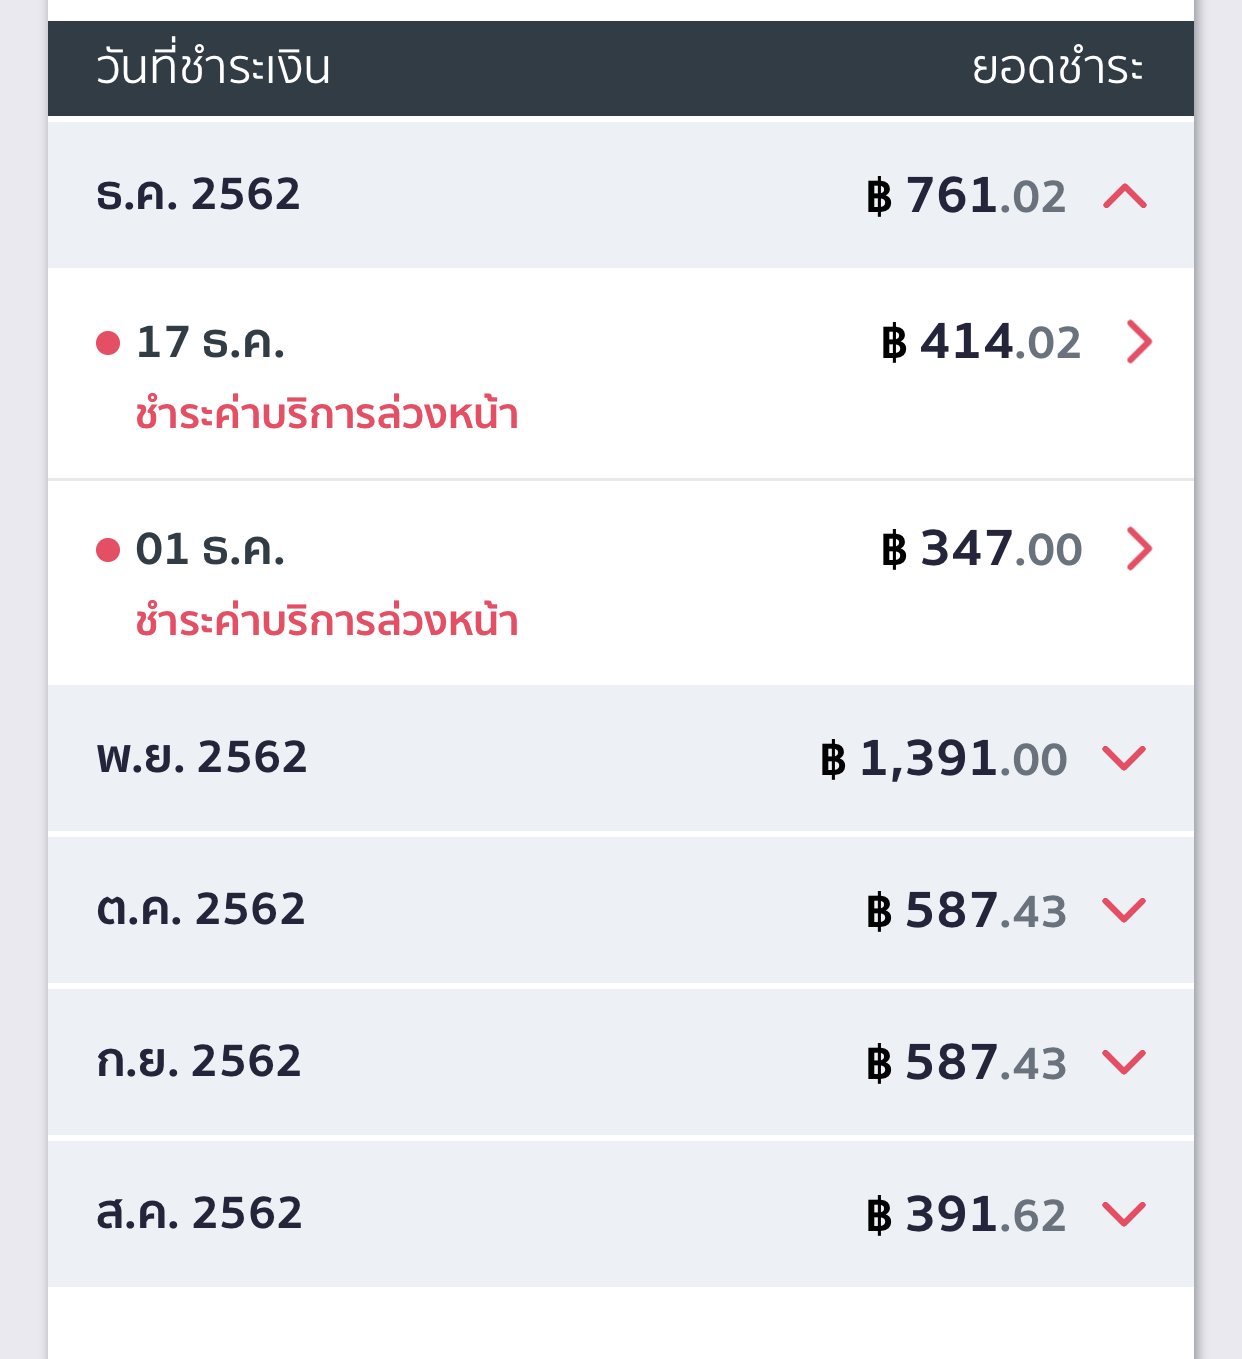Select the ฿ 347.00 amount

982,549
